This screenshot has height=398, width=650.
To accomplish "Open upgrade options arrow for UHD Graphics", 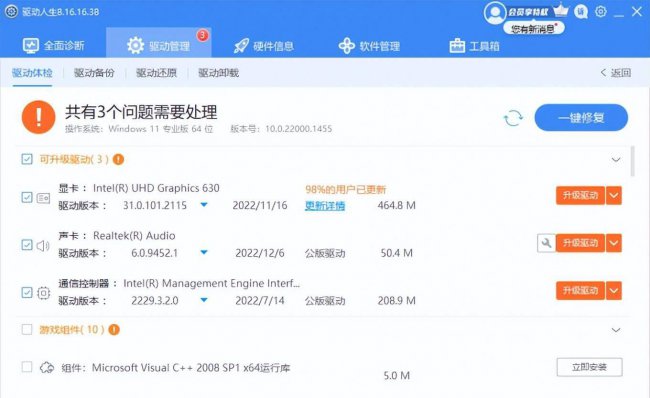I will (x=614, y=195).
